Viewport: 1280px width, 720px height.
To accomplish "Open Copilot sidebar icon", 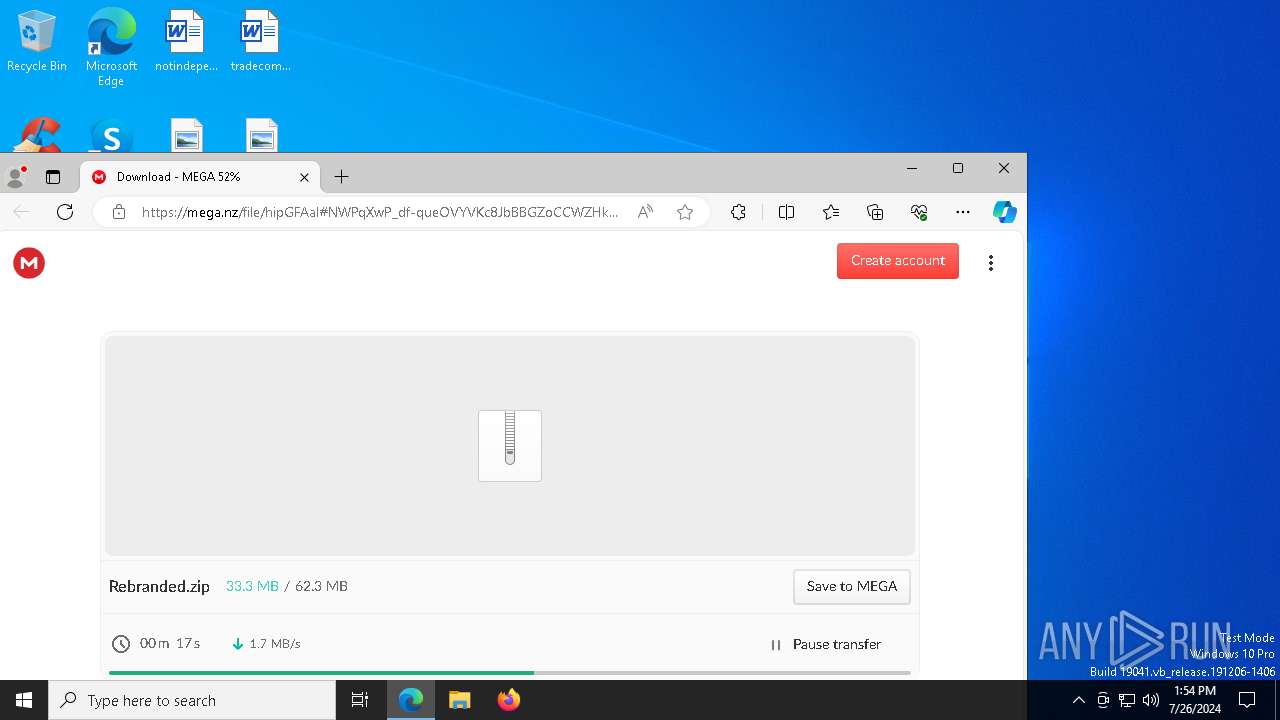I will tap(1005, 212).
